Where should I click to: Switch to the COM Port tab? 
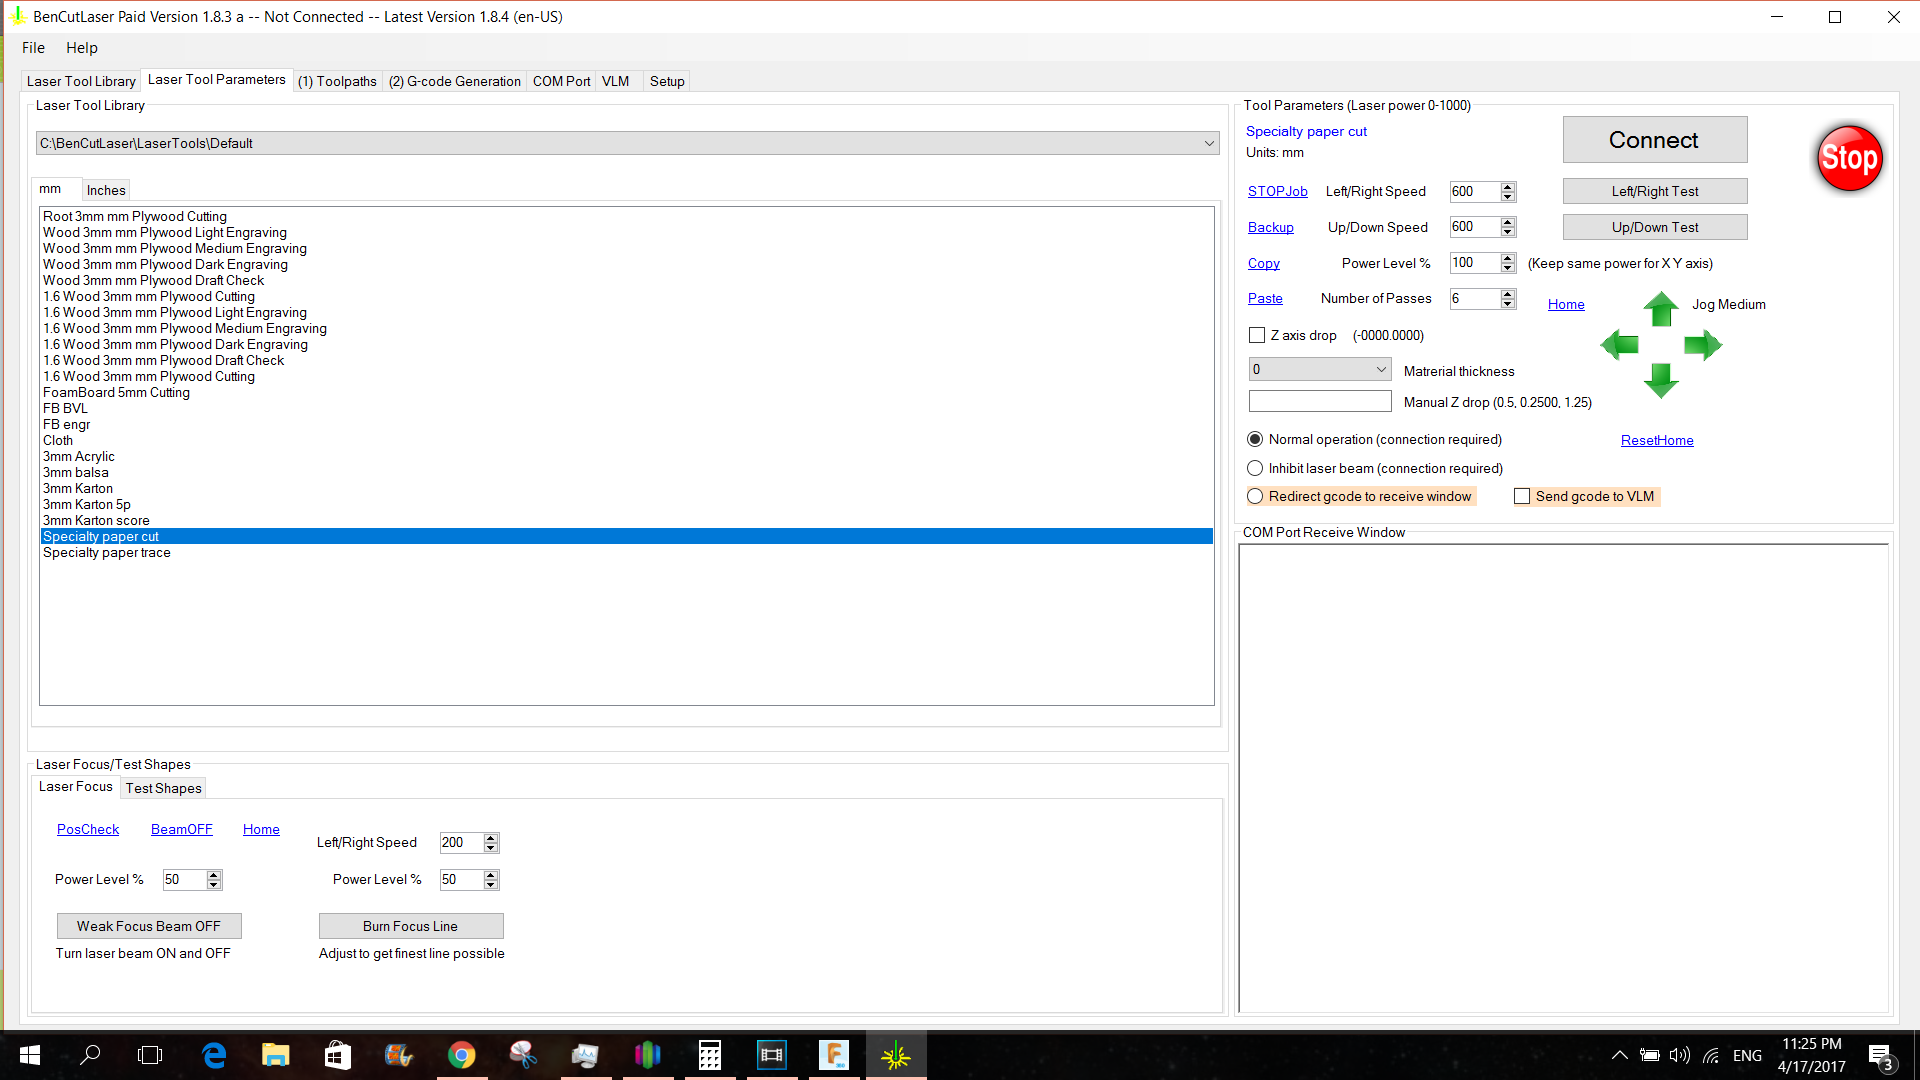coord(560,81)
